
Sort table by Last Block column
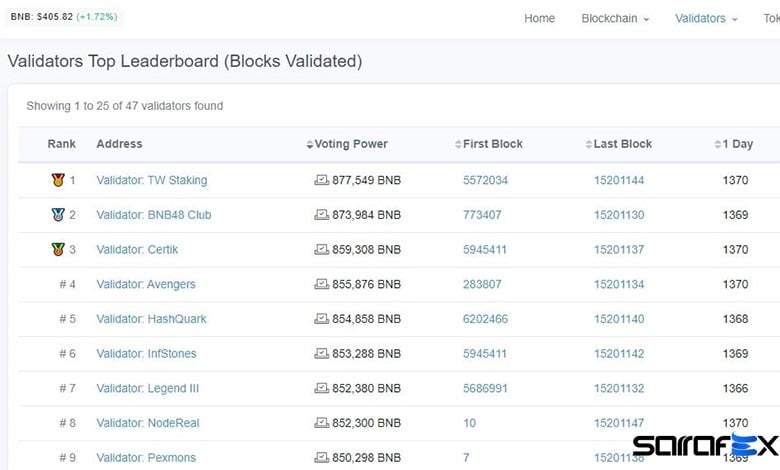click(x=618, y=144)
